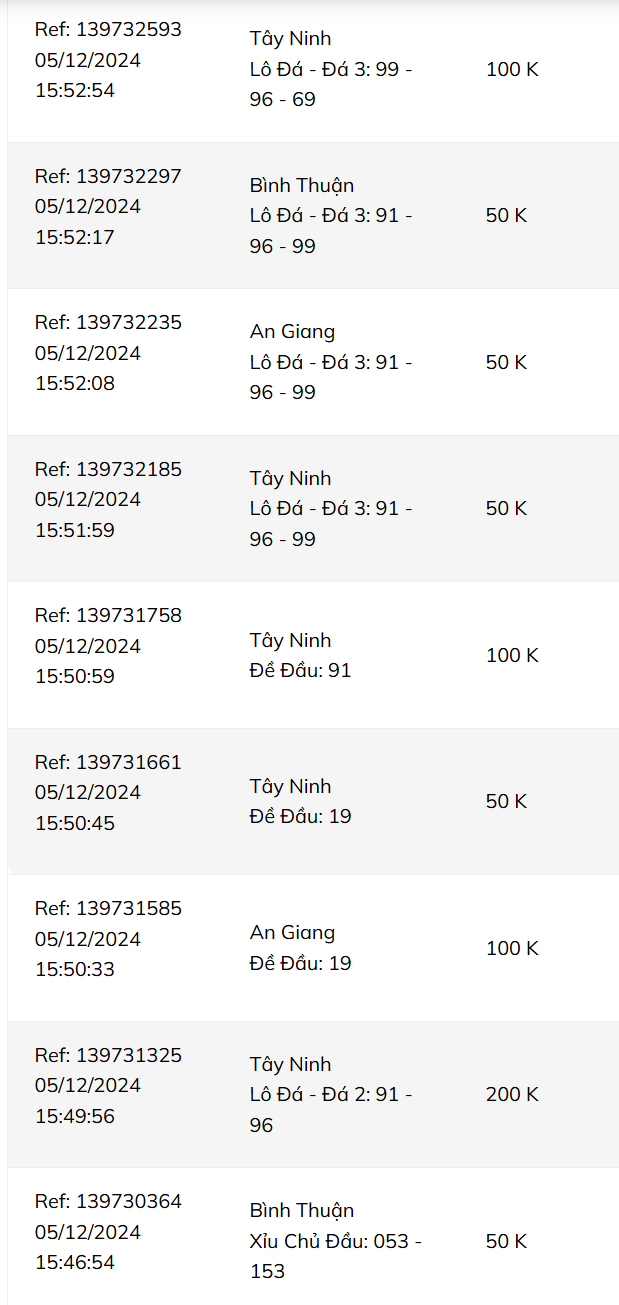Open bet entry Ref: 139732185
Viewport: 619px width, 1305px height.
[108, 469]
